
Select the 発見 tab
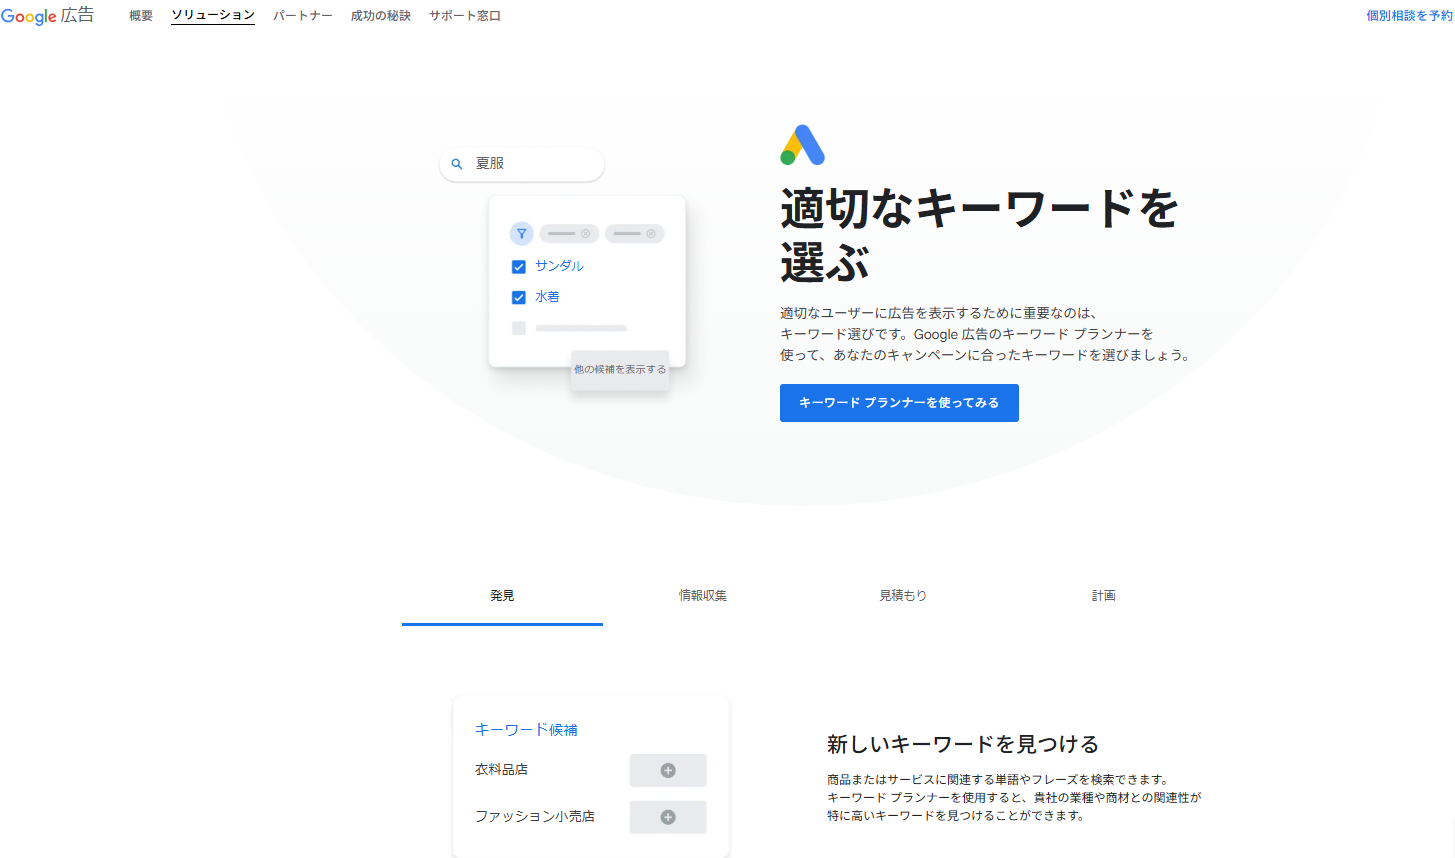pyautogui.click(x=502, y=596)
